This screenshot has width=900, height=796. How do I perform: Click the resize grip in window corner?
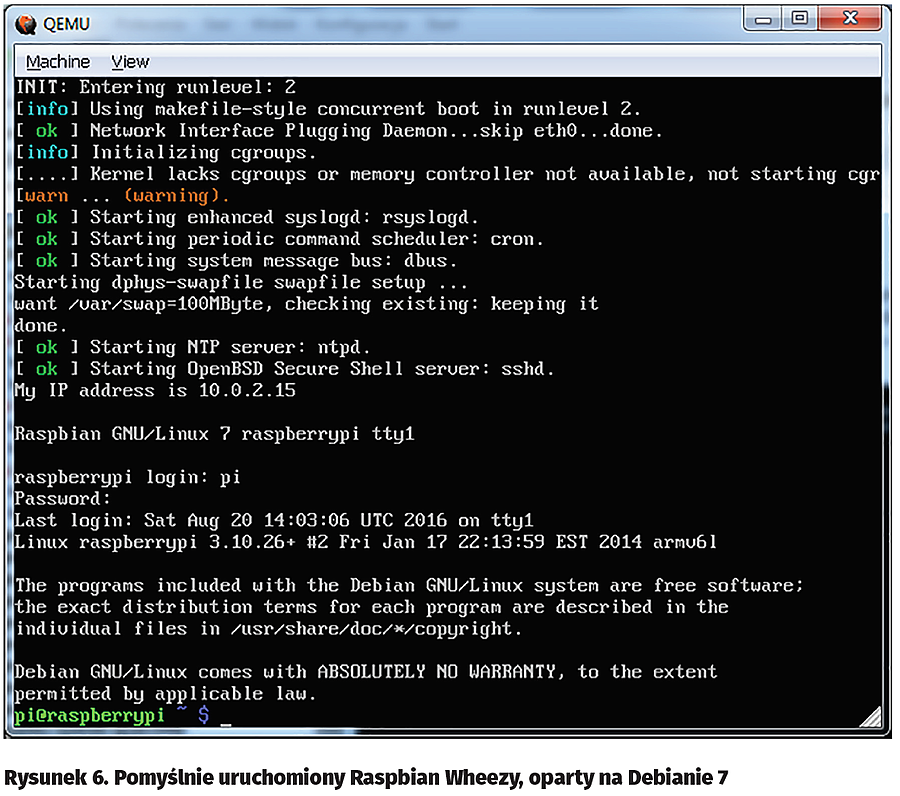click(871, 716)
